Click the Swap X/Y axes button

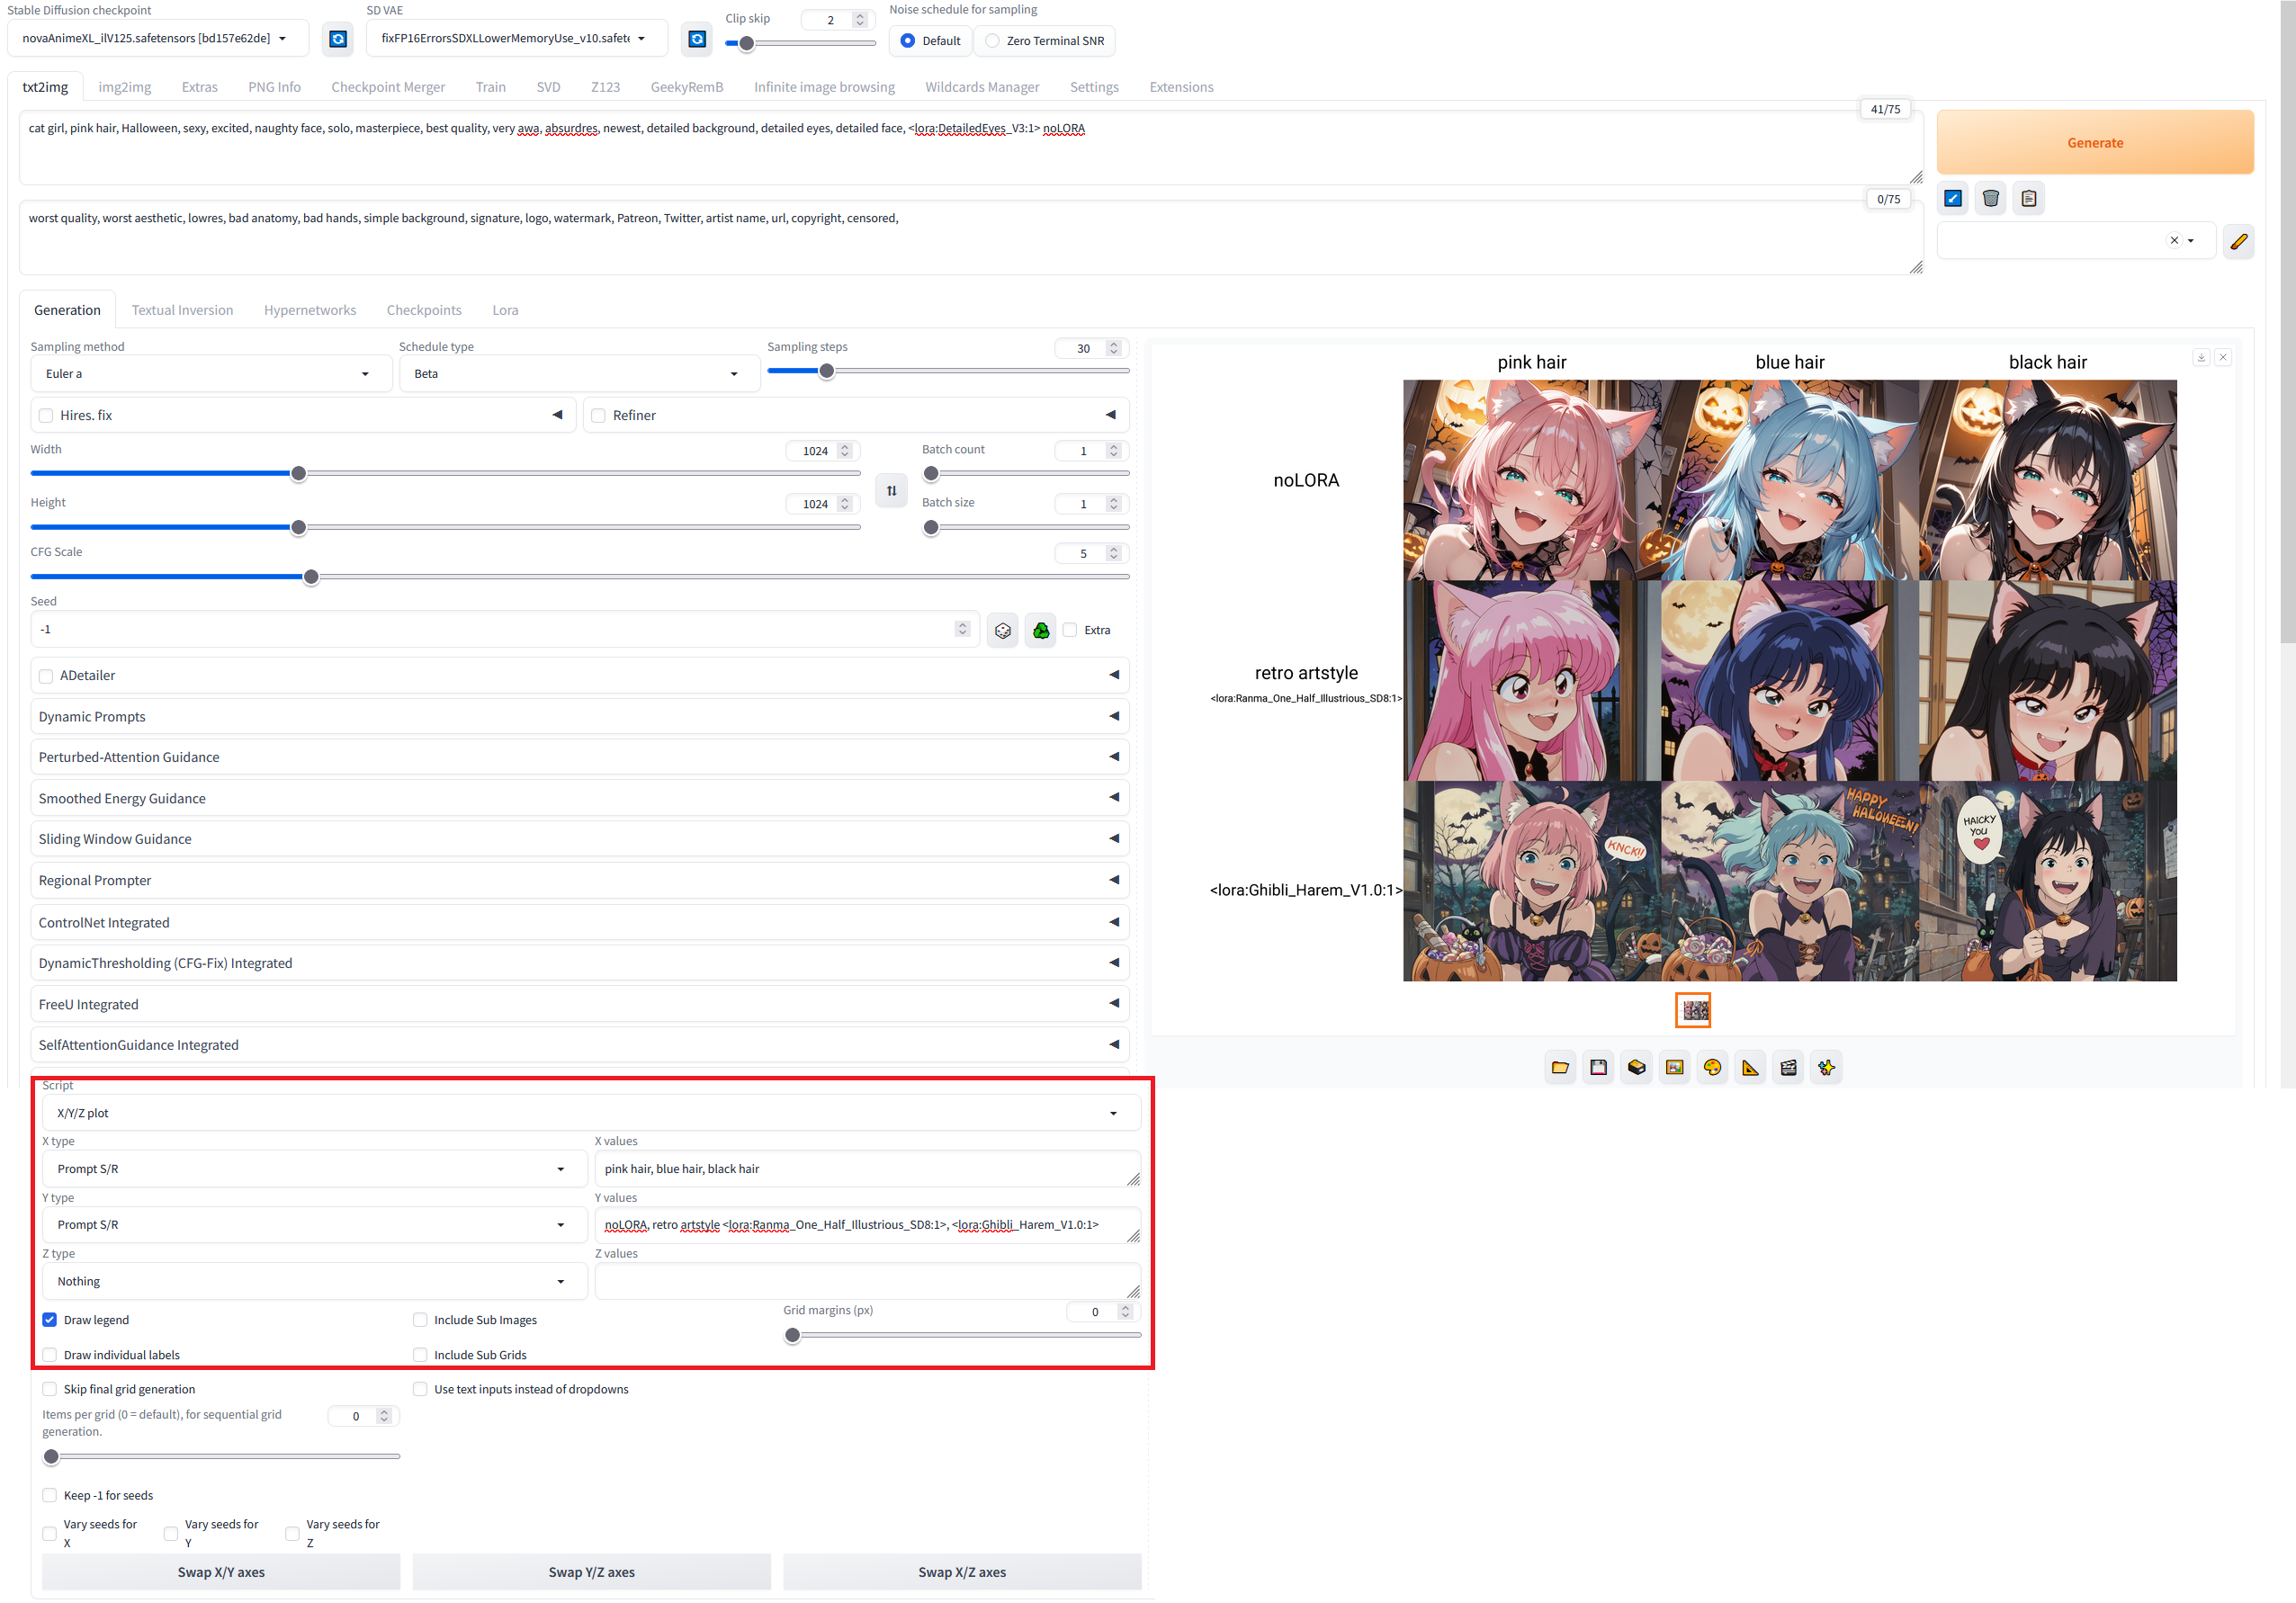pos(220,1572)
